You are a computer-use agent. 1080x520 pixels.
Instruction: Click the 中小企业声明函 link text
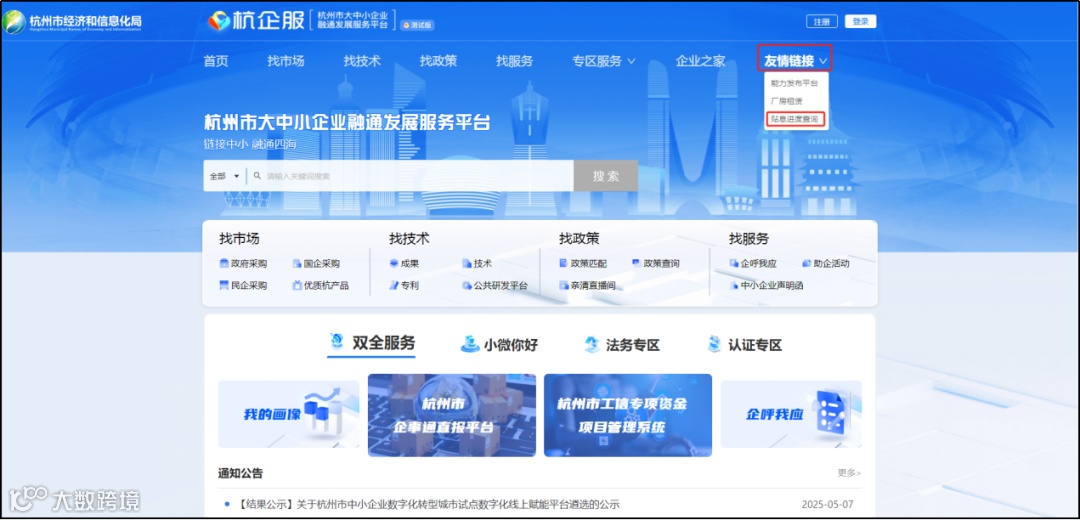[x=772, y=285]
